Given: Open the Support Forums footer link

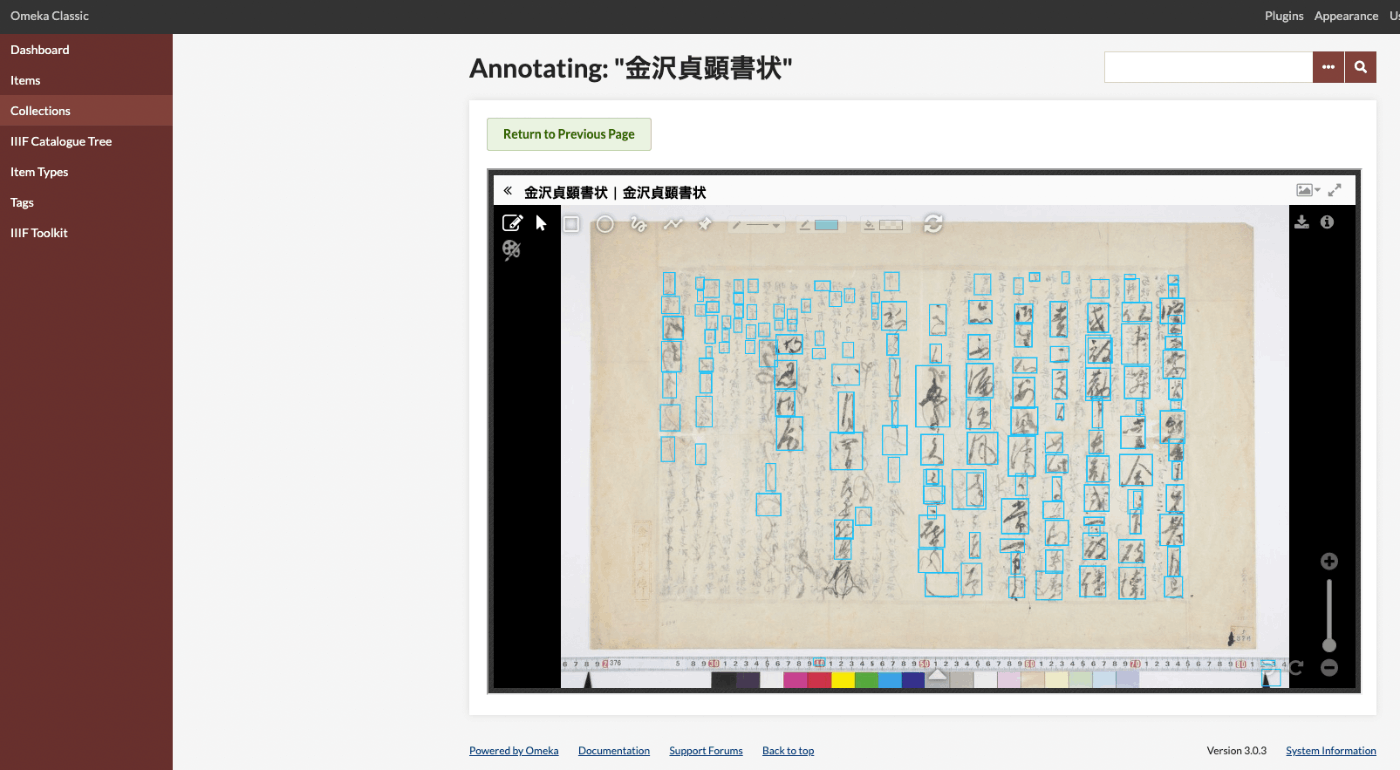Looking at the screenshot, I should pos(706,751).
